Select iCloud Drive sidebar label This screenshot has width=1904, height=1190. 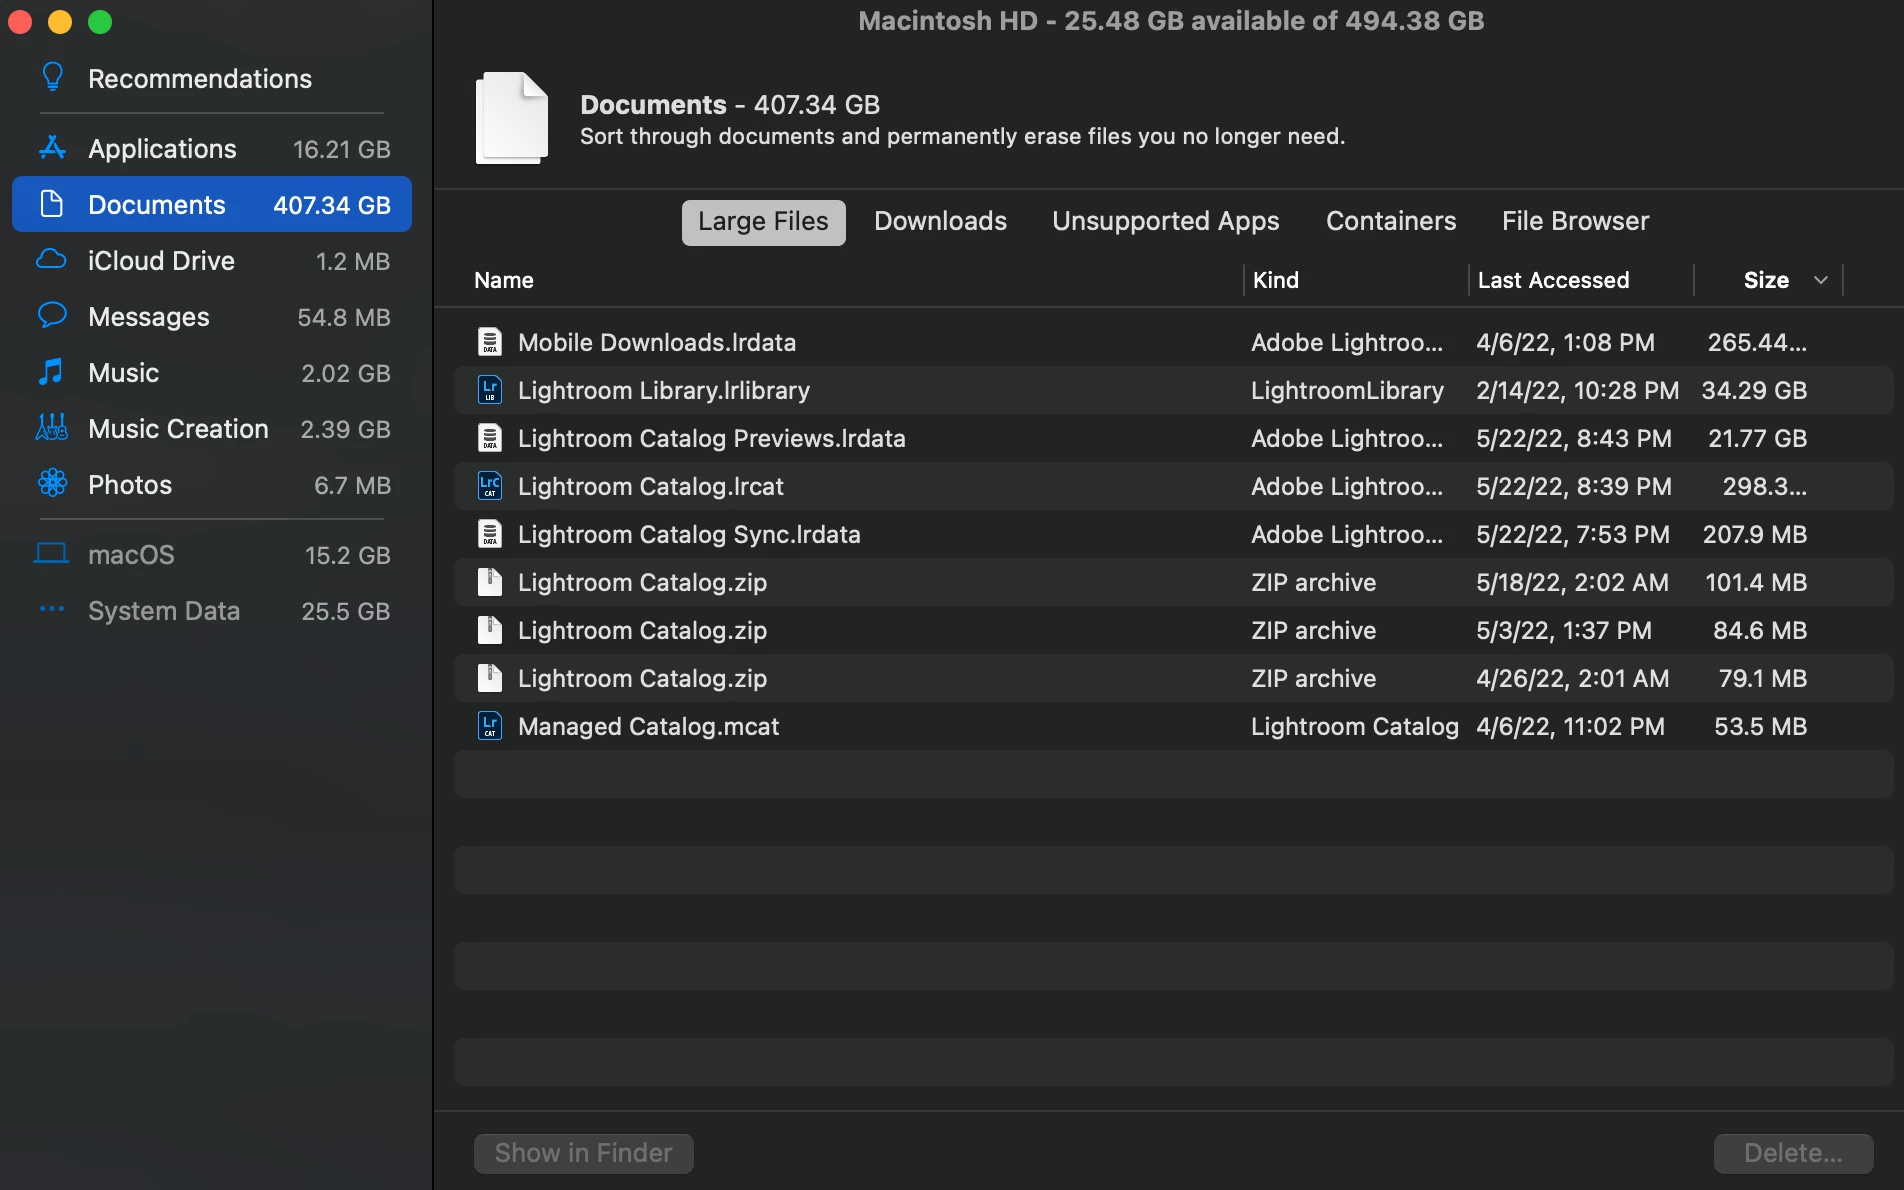[x=161, y=260]
